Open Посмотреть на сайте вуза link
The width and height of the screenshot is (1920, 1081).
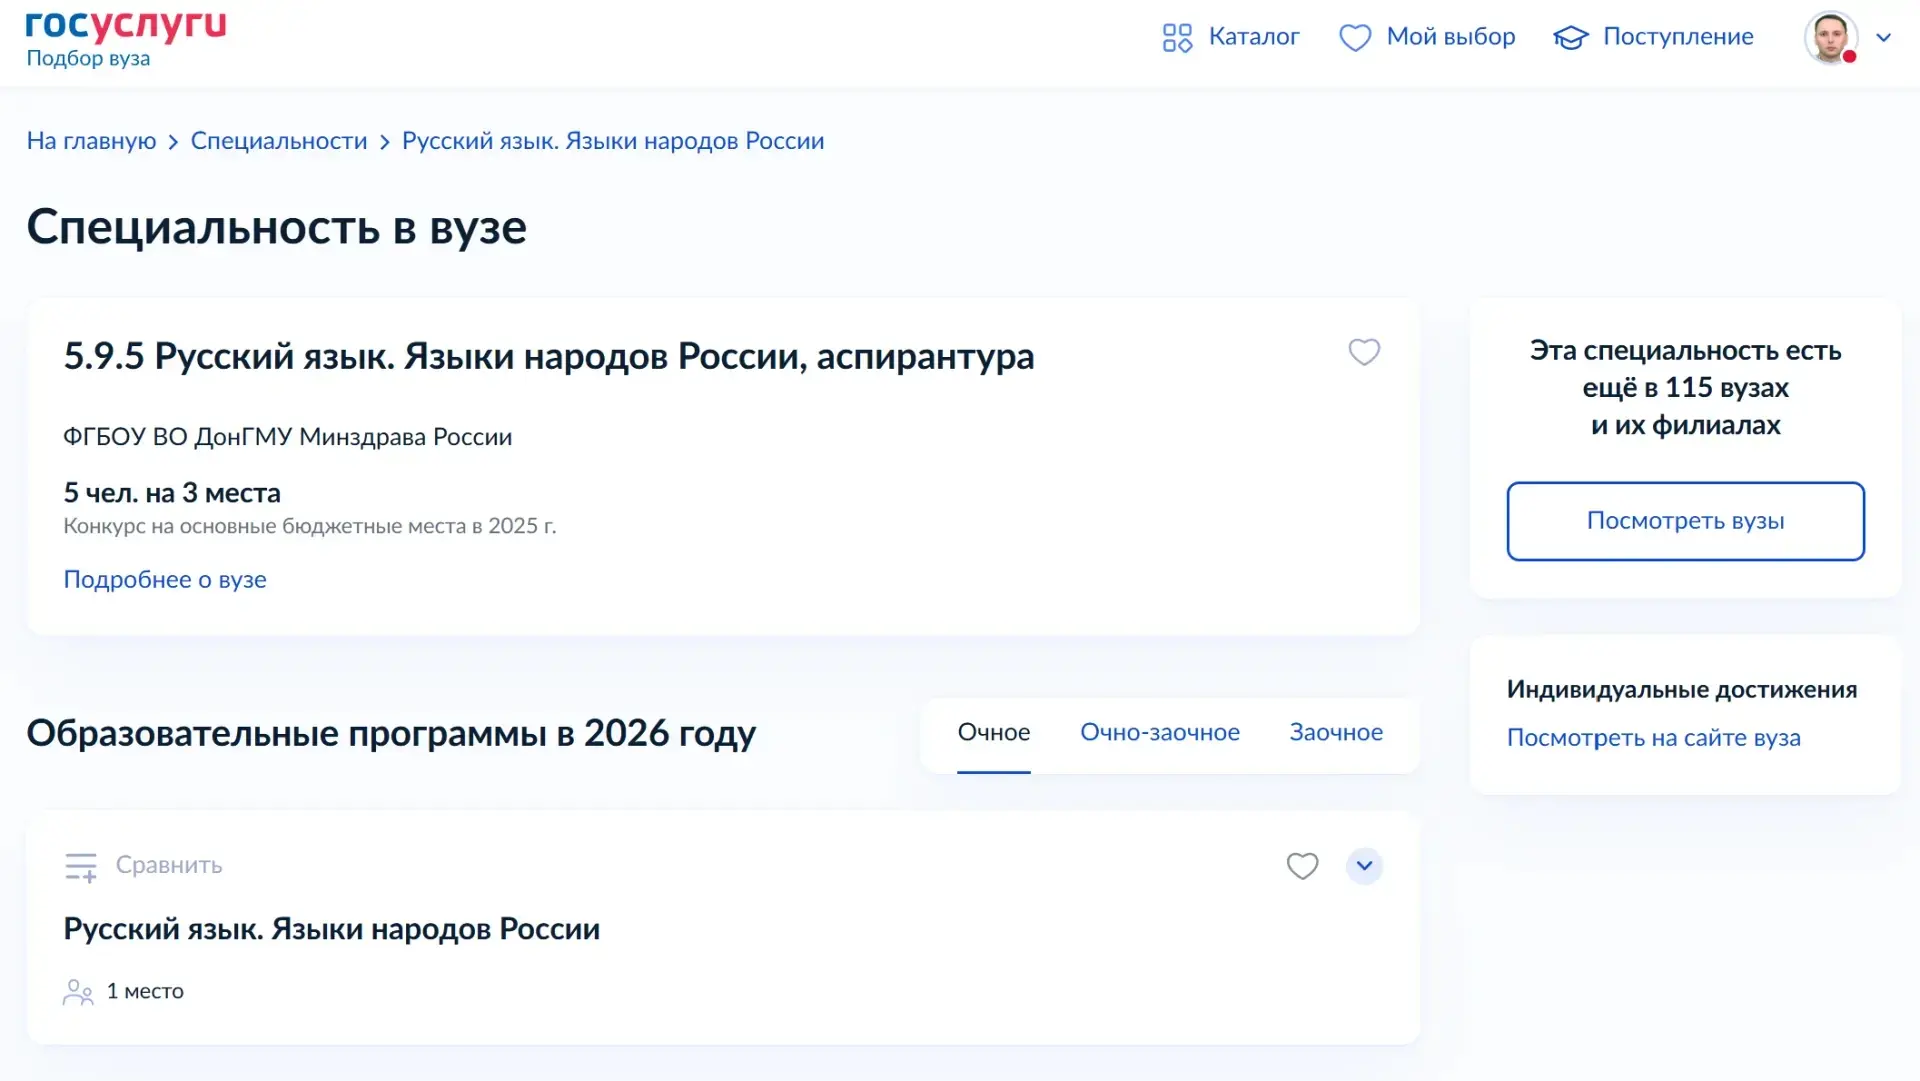[x=1653, y=738]
